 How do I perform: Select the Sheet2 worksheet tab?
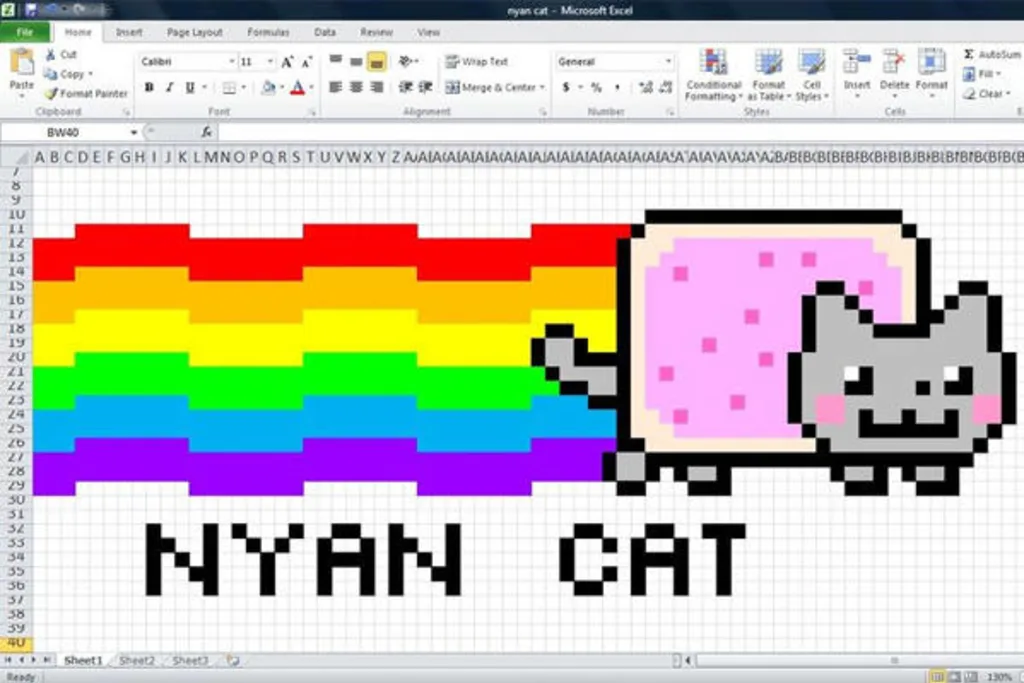pos(137,660)
